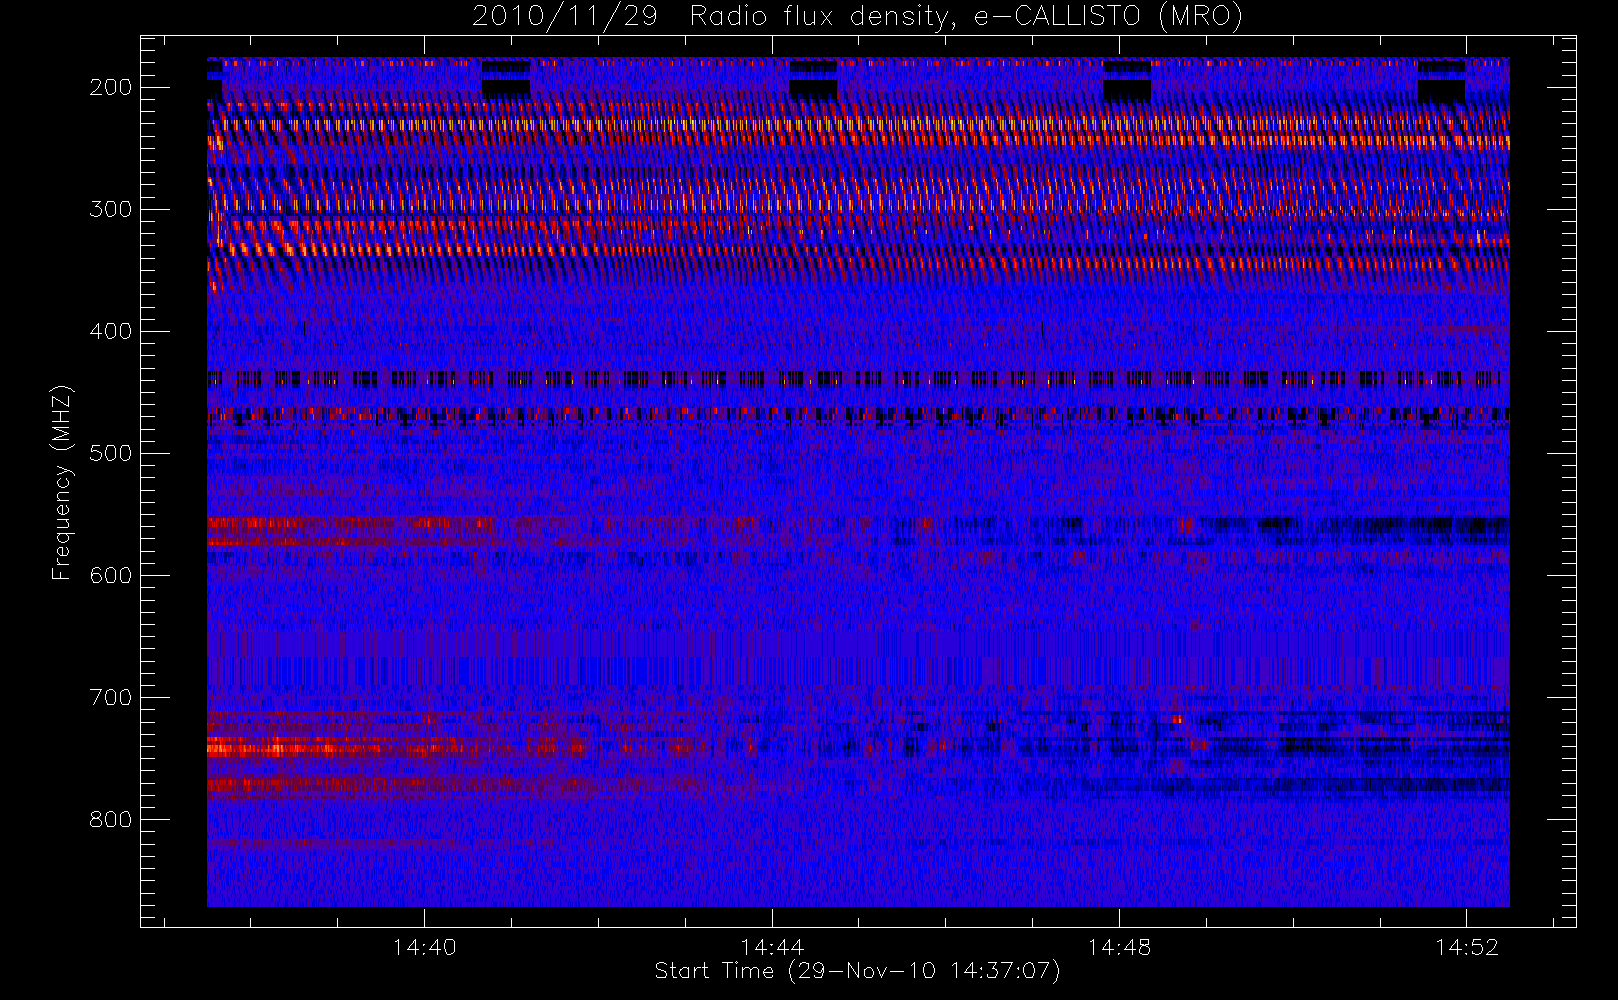Click the 14:48 time tick label
1618x1000 pixels.
[1119, 947]
